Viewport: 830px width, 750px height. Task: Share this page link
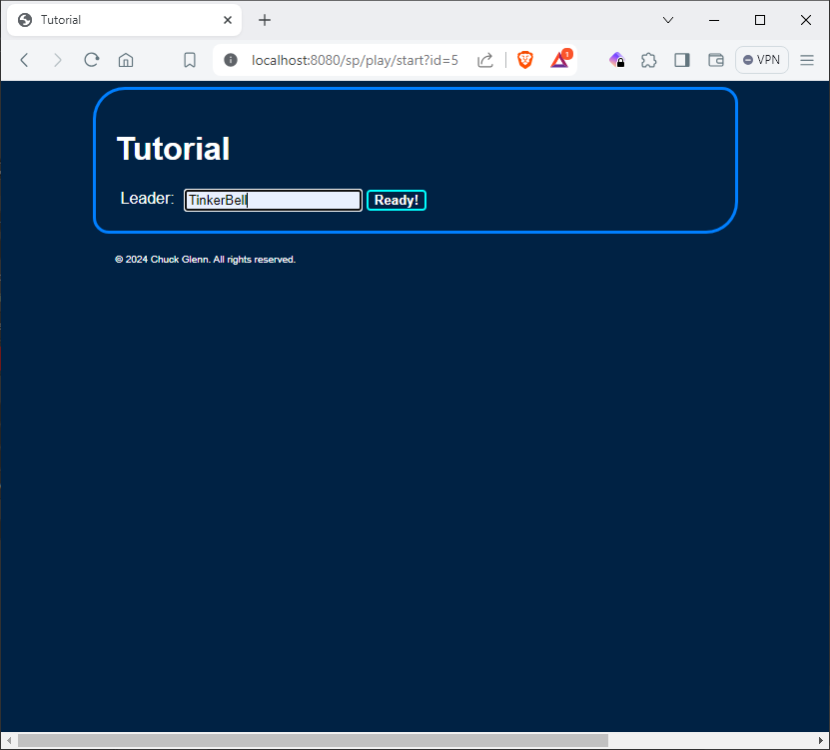(485, 60)
